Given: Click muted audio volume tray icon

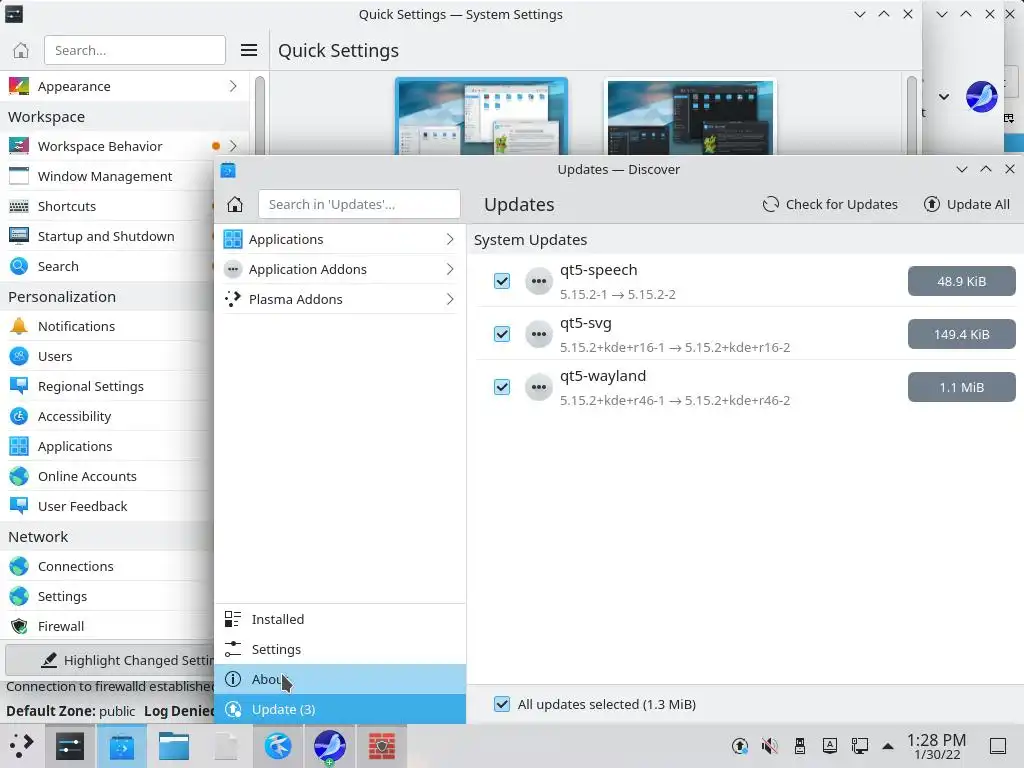Looking at the screenshot, I should point(770,746).
